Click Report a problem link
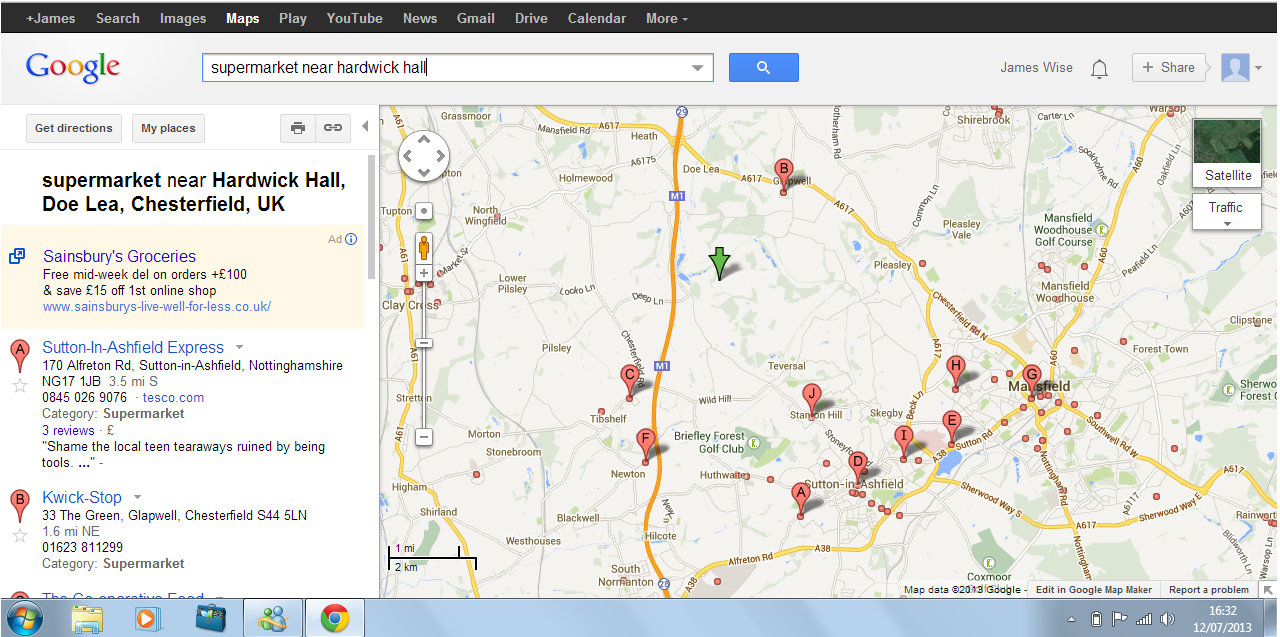Image resolution: width=1280 pixels, height=637 pixels. click(x=1209, y=590)
